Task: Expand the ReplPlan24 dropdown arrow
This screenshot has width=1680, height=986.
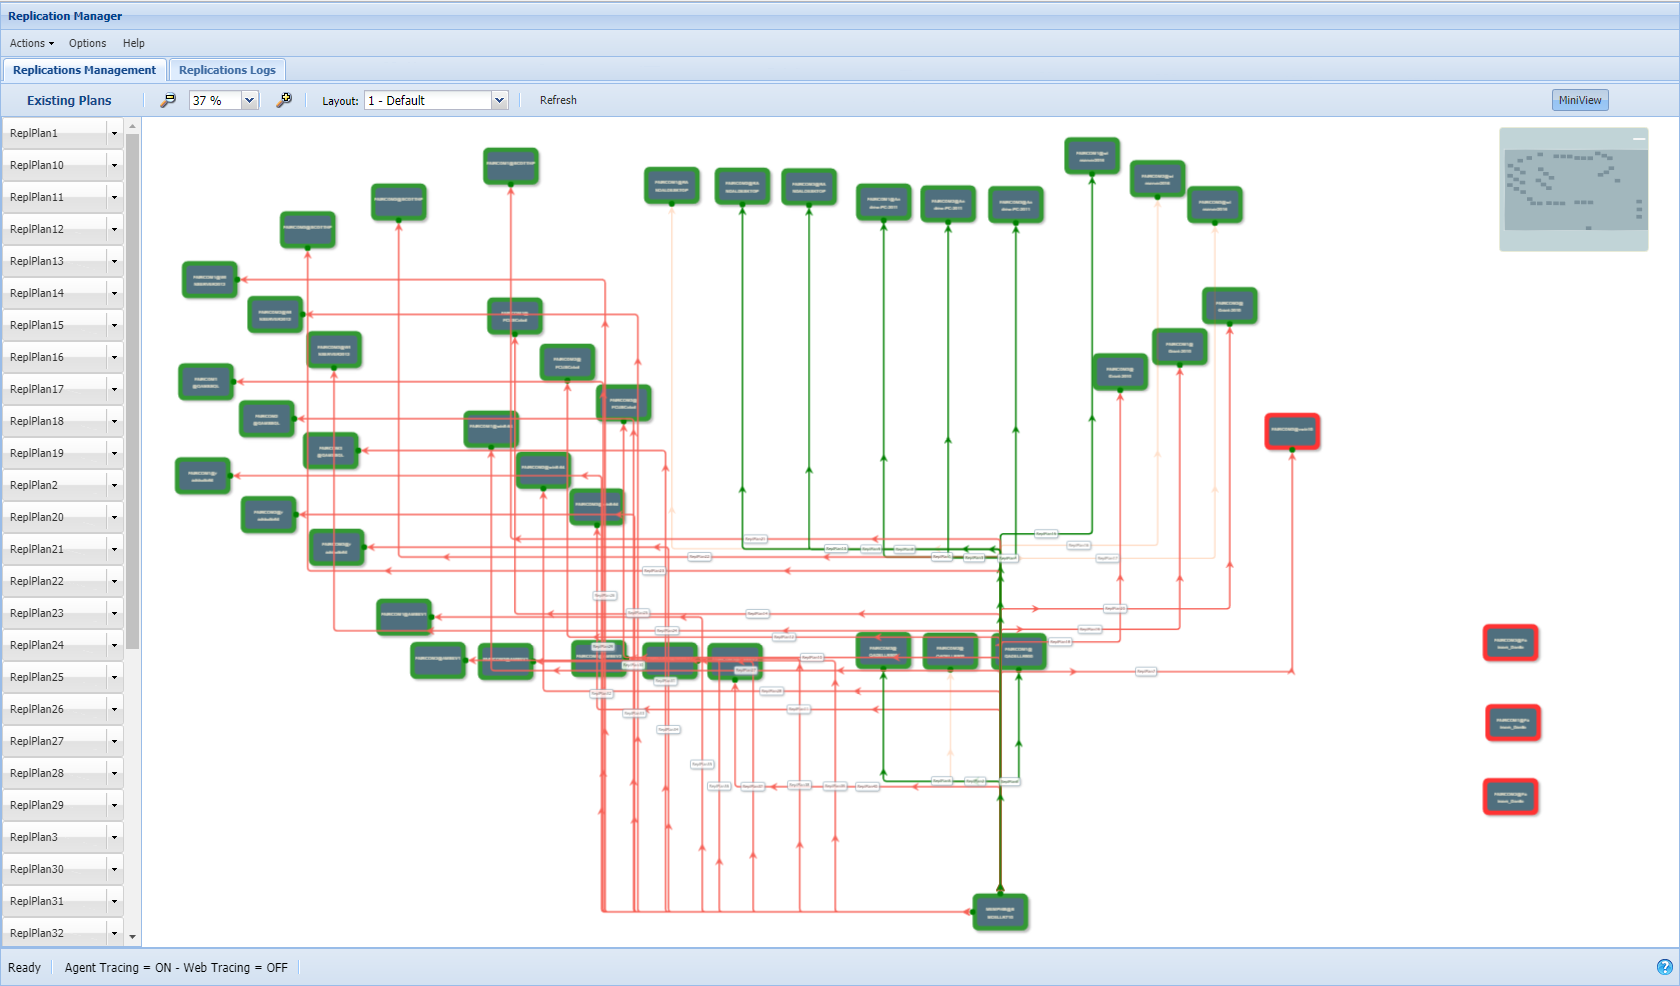Action: pos(114,645)
